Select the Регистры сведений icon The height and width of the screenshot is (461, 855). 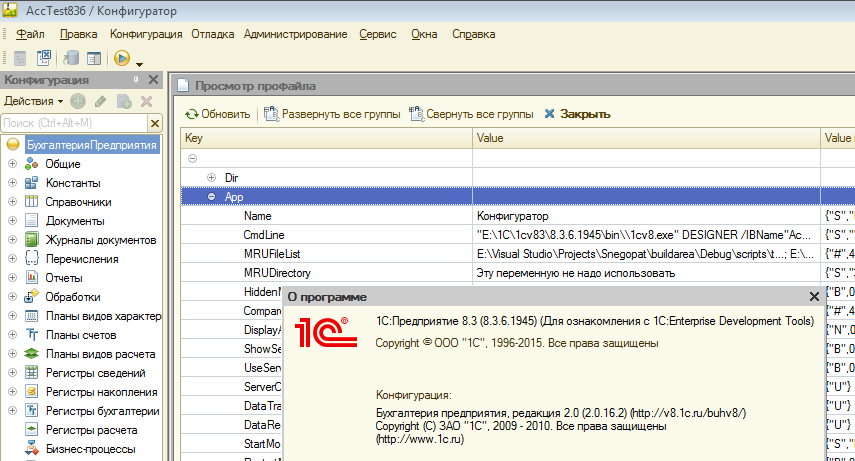pyautogui.click(x=32, y=373)
